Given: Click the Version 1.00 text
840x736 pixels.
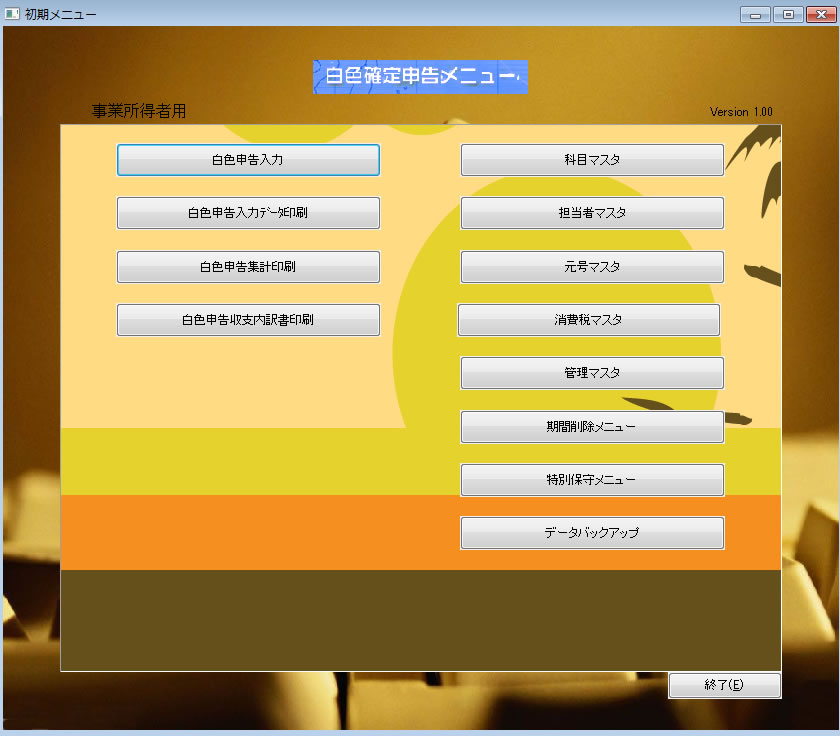Looking at the screenshot, I should [741, 112].
